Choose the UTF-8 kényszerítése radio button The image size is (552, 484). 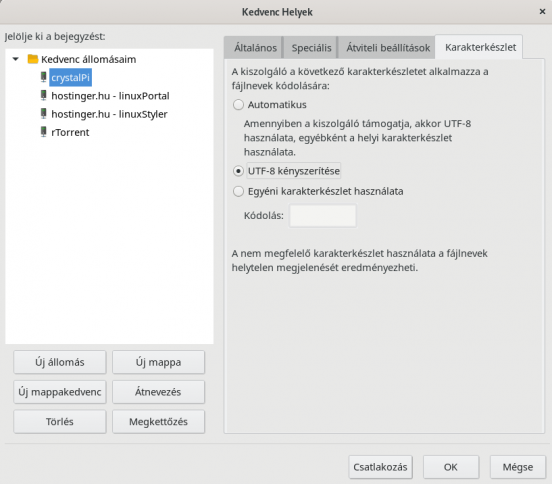[238, 171]
